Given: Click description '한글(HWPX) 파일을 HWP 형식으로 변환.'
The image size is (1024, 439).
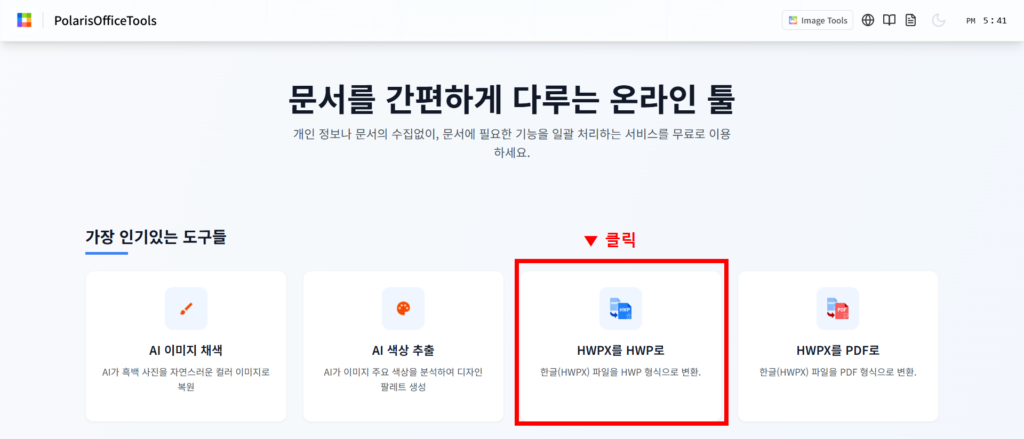Looking at the screenshot, I should click(x=620, y=372).
